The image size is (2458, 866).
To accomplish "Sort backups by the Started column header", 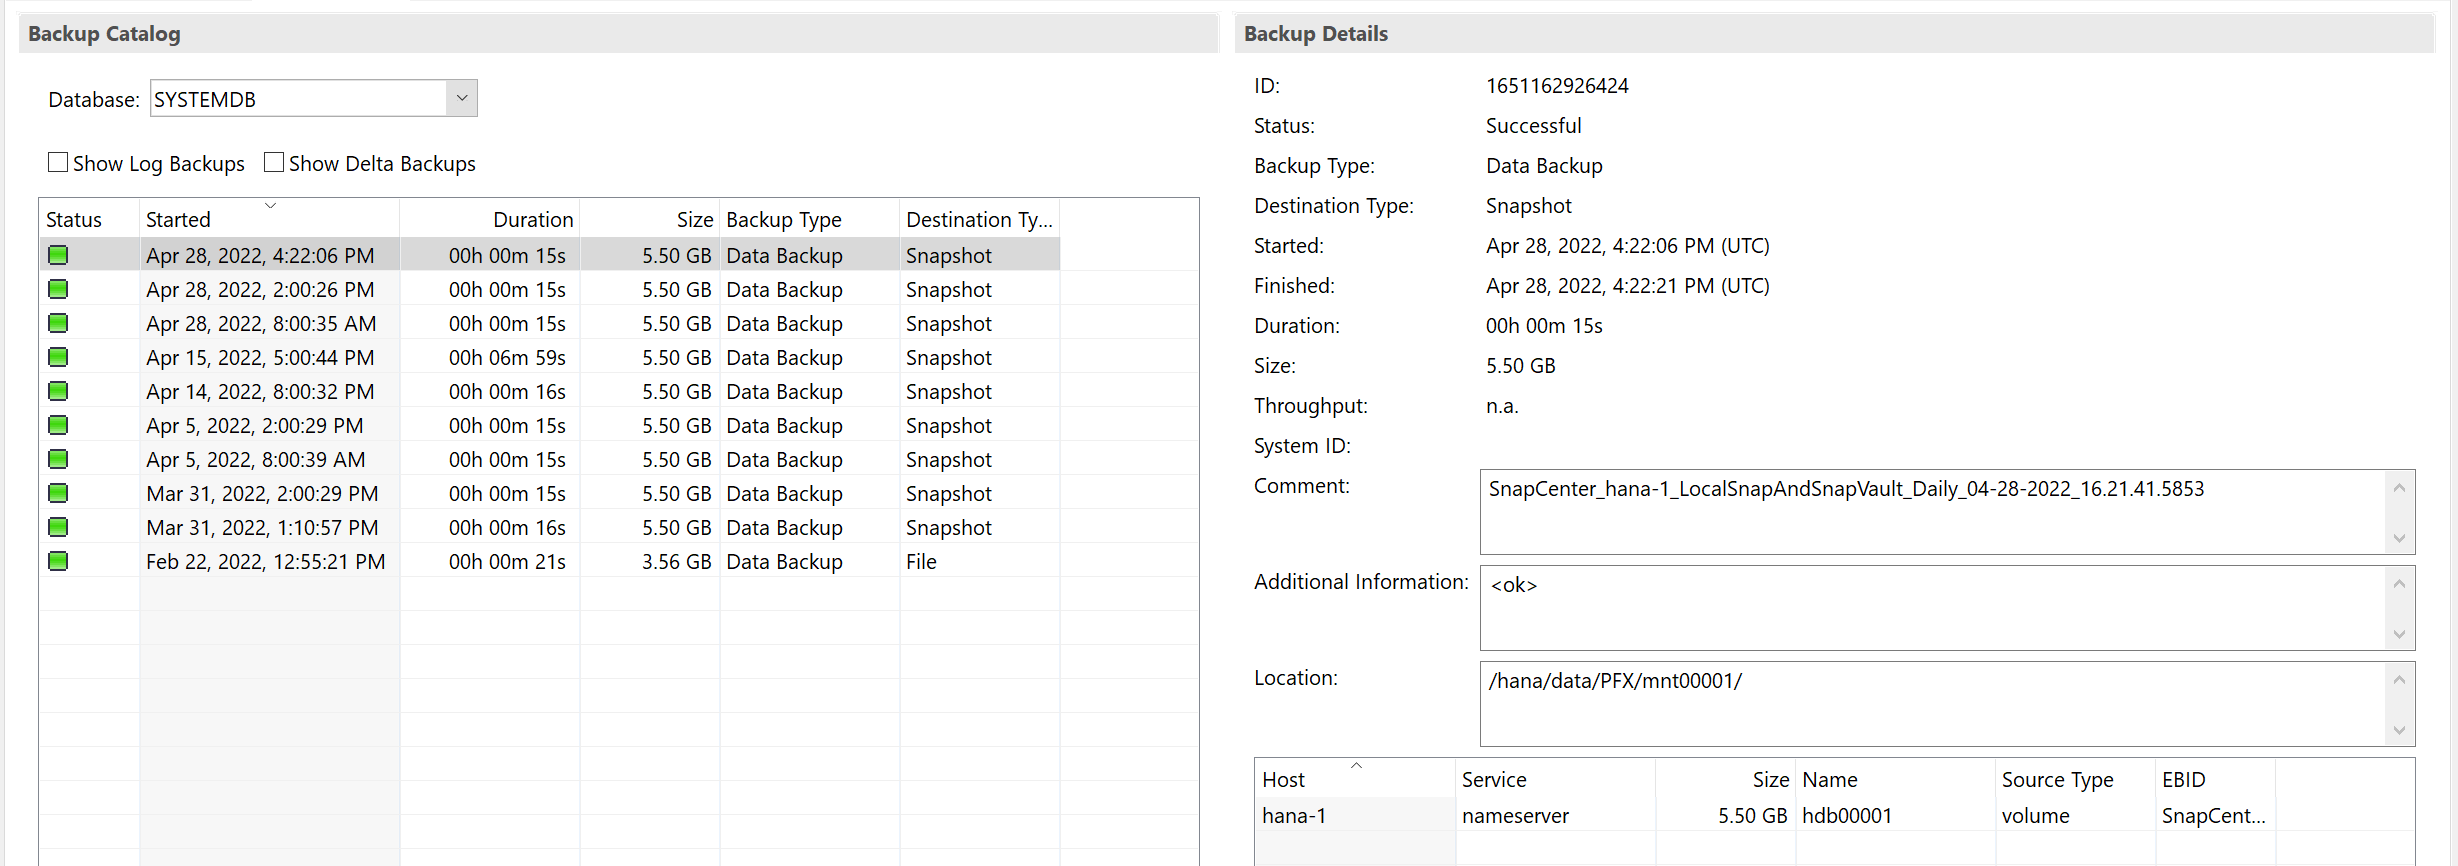I will coord(179,220).
